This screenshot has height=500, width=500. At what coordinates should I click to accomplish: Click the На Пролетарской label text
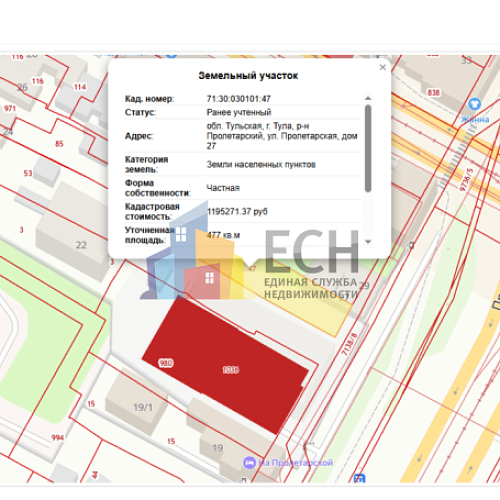pyautogui.click(x=296, y=463)
